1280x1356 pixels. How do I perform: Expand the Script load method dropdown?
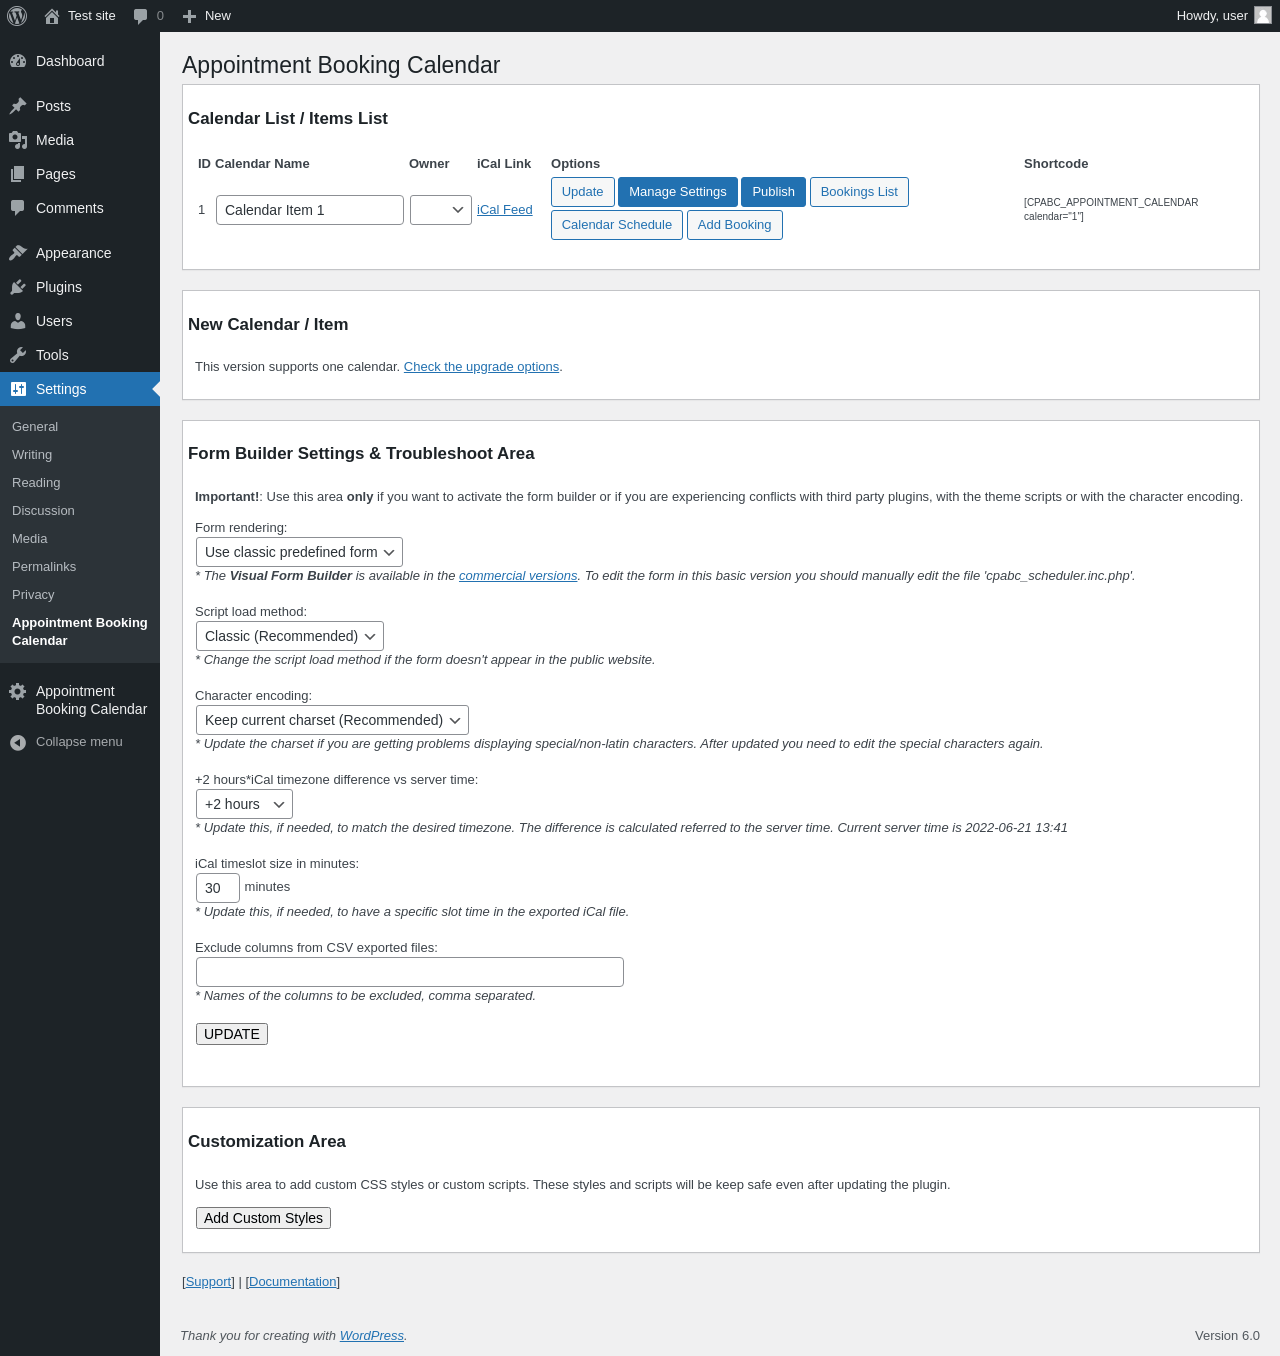coord(289,636)
